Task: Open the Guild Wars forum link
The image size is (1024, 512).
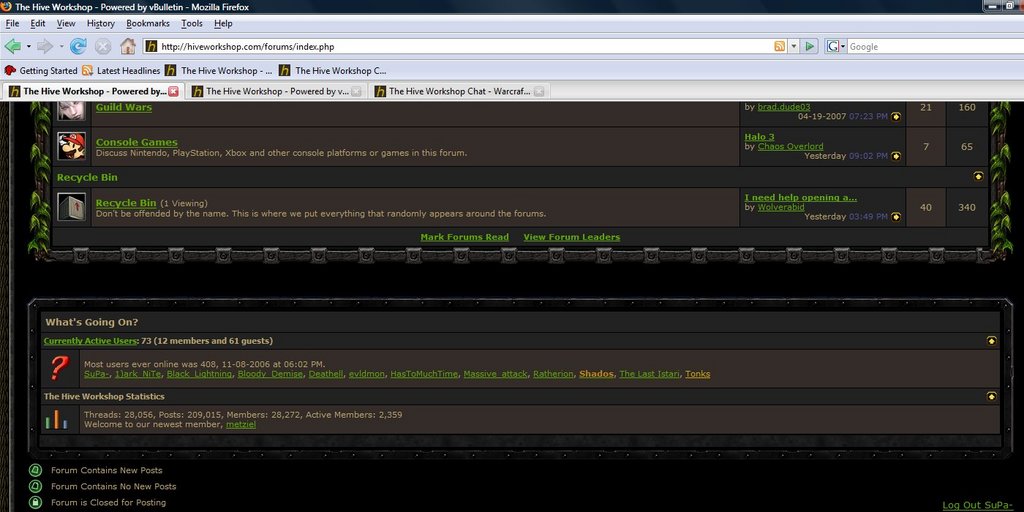Action: 124,108
